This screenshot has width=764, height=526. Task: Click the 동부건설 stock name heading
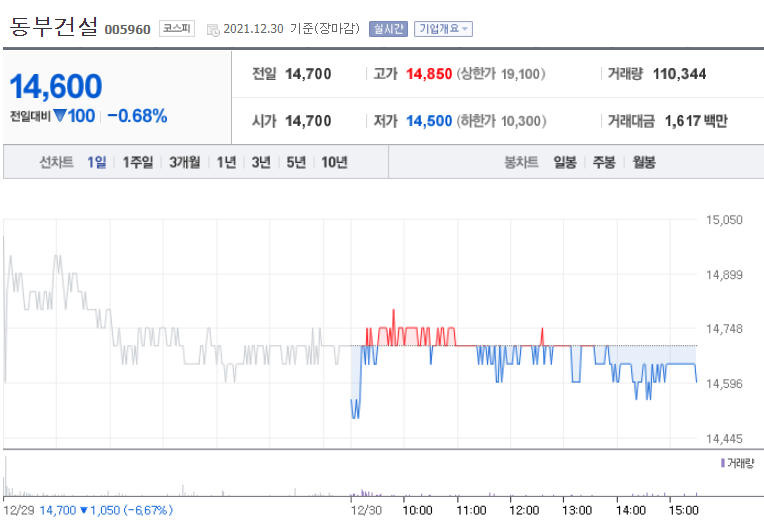[54, 26]
